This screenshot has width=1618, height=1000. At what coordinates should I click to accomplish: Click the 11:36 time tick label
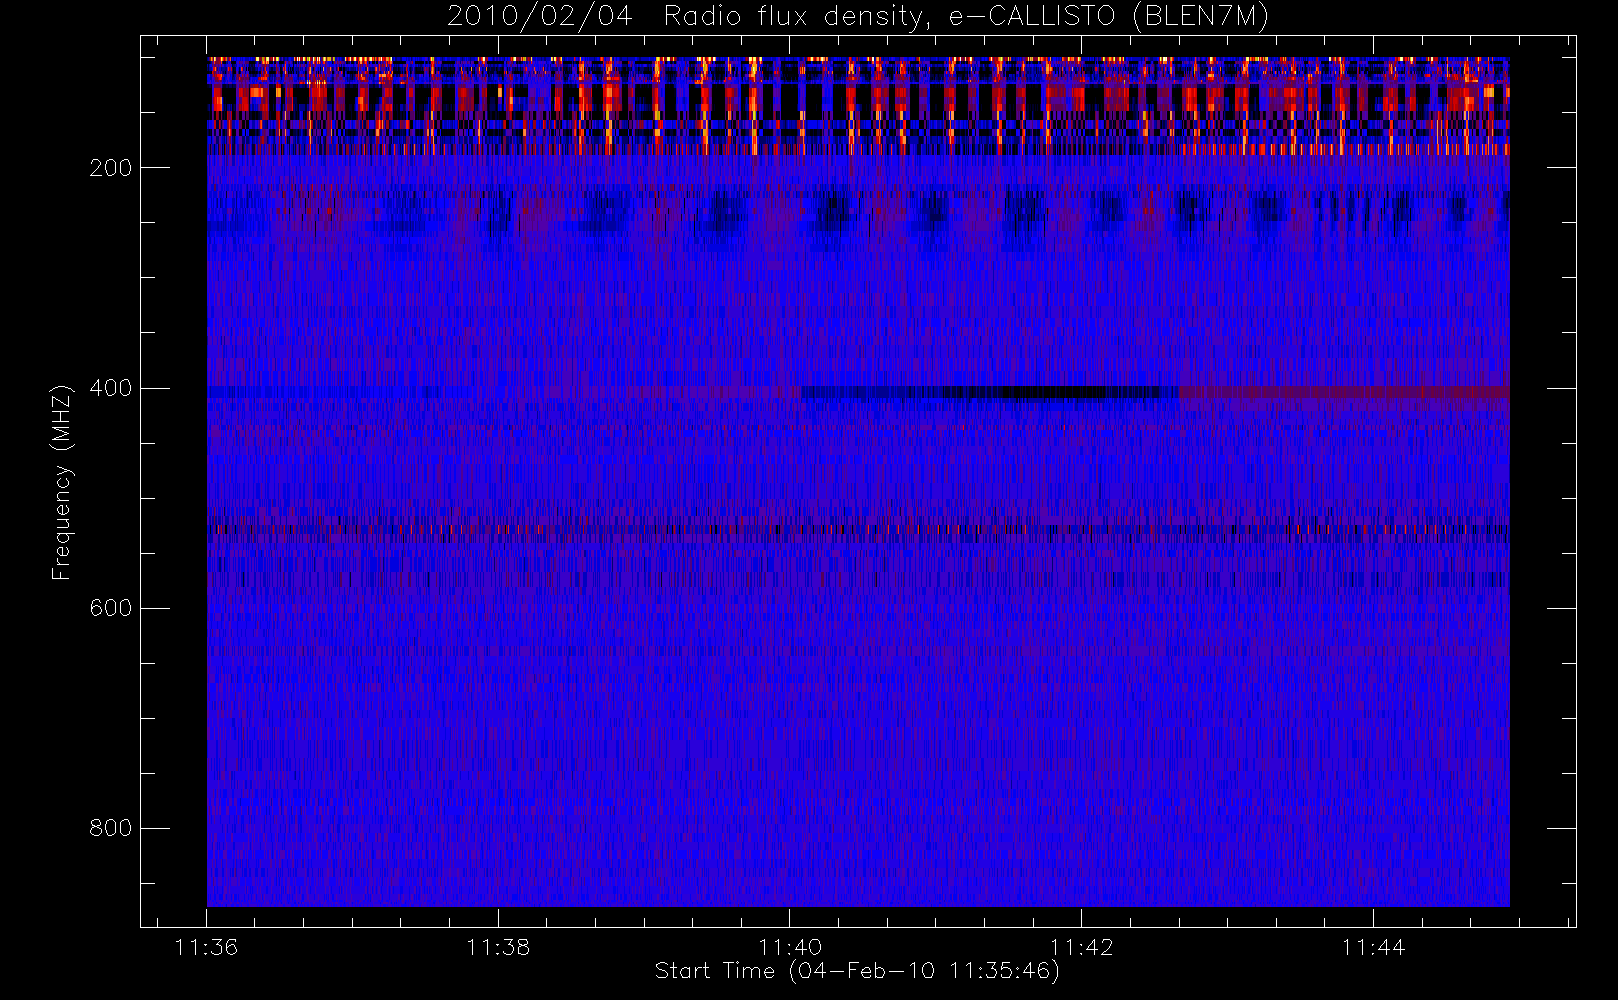coord(206,947)
